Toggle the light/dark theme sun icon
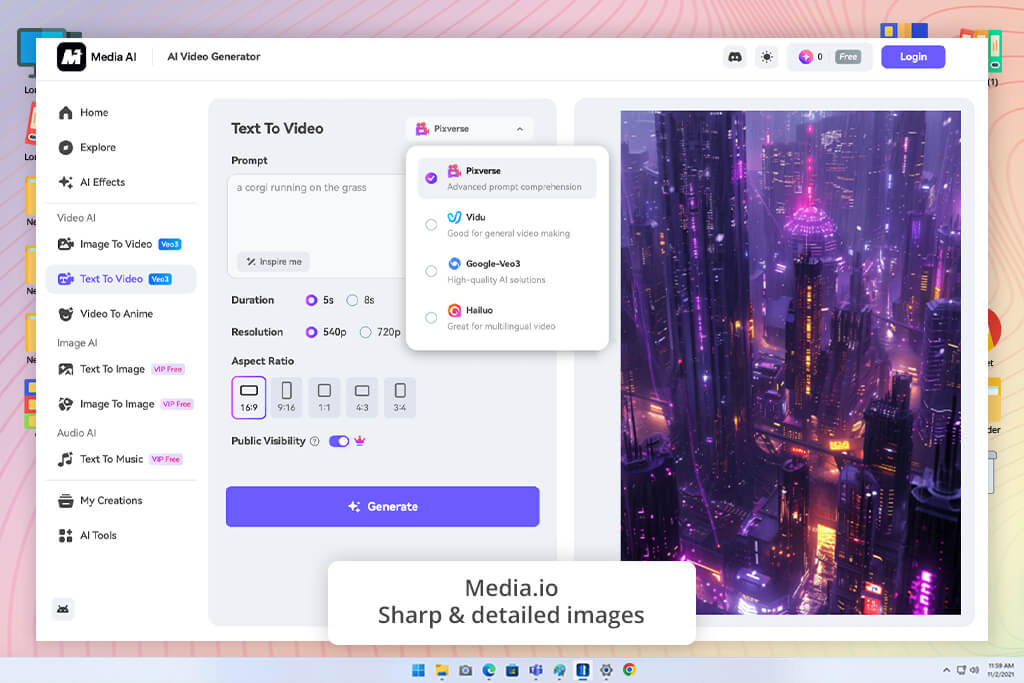Image resolution: width=1024 pixels, height=683 pixels. [767, 57]
